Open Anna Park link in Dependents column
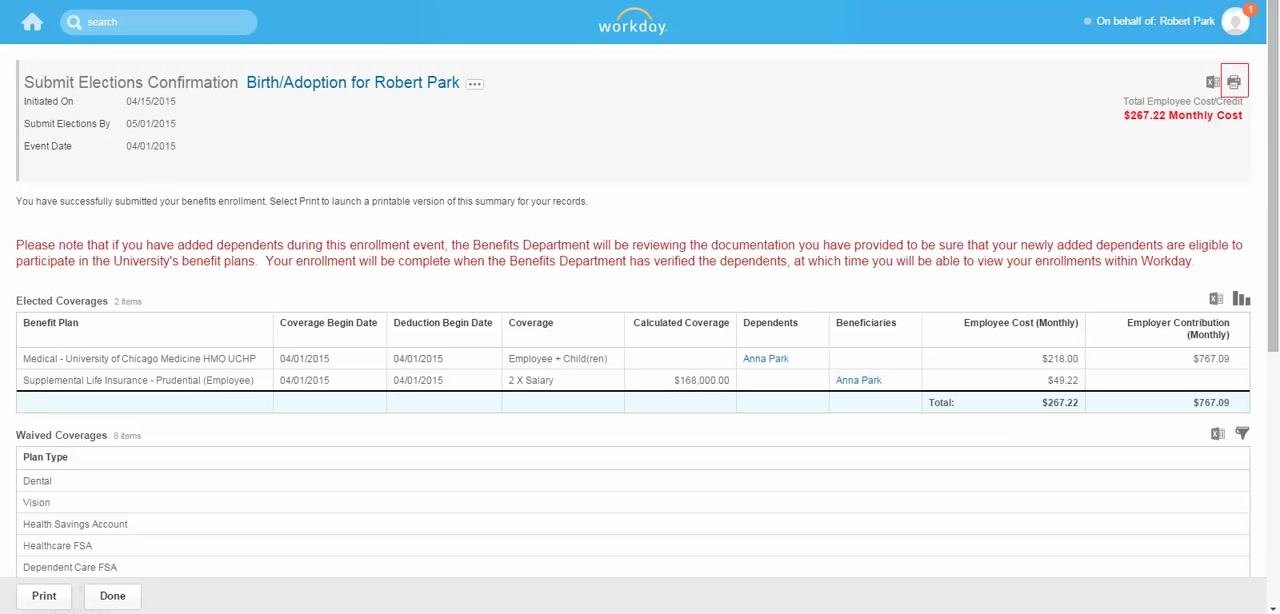Screen dimensions: 1280x614 tap(766, 359)
